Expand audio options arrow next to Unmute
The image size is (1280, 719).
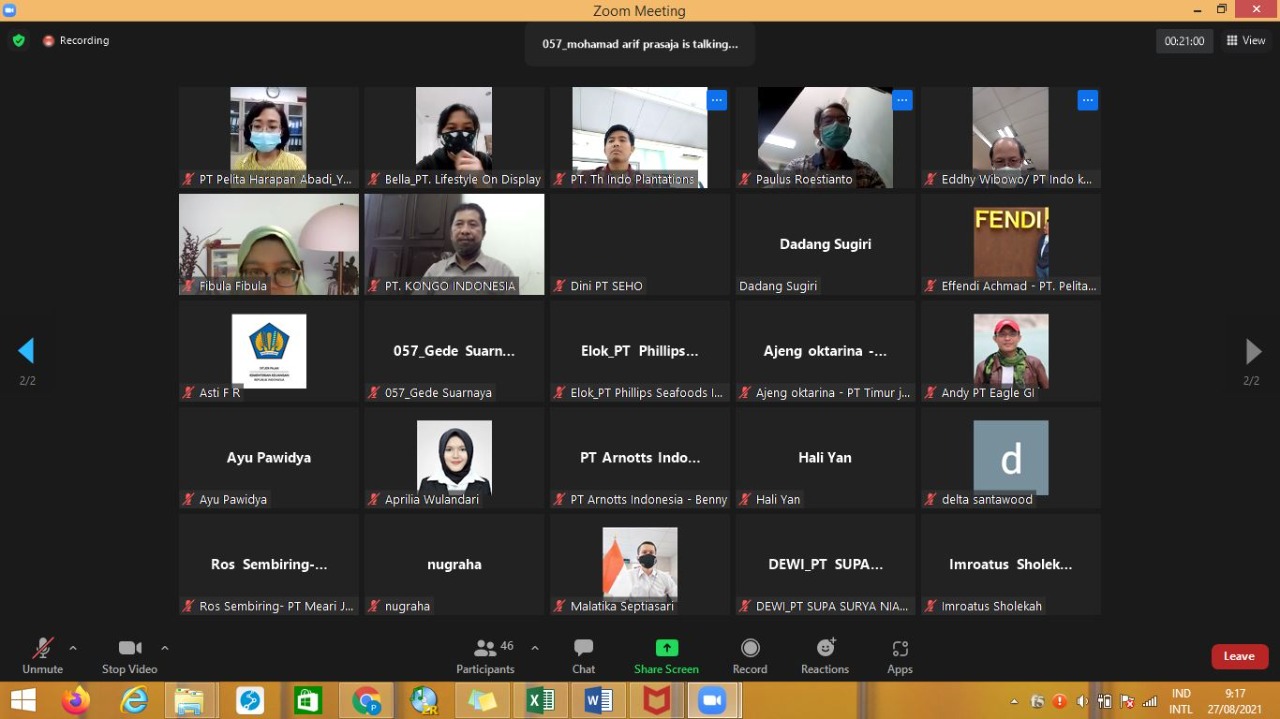coord(73,648)
